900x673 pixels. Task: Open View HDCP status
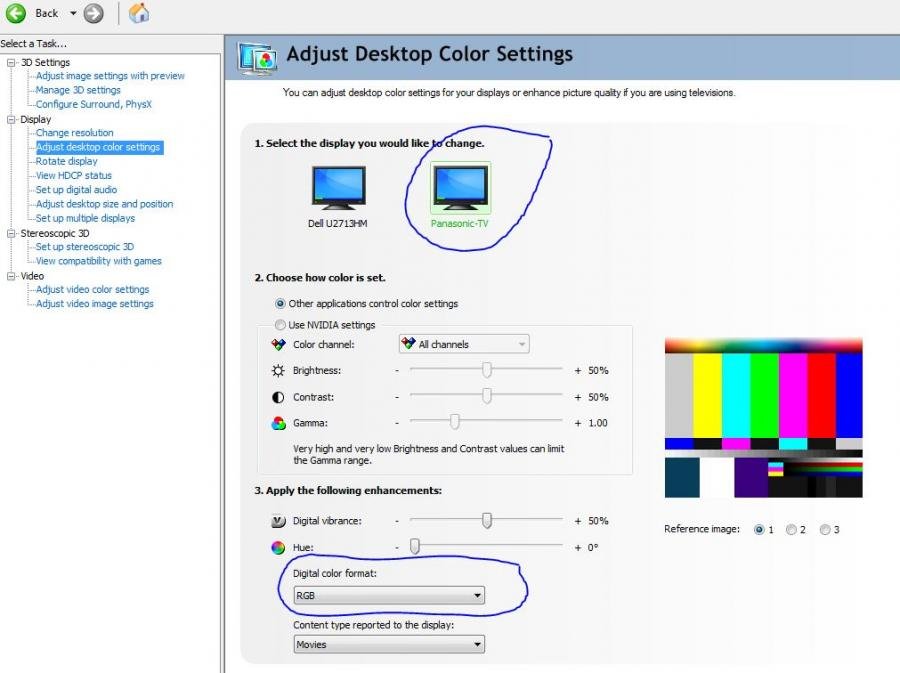point(74,176)
